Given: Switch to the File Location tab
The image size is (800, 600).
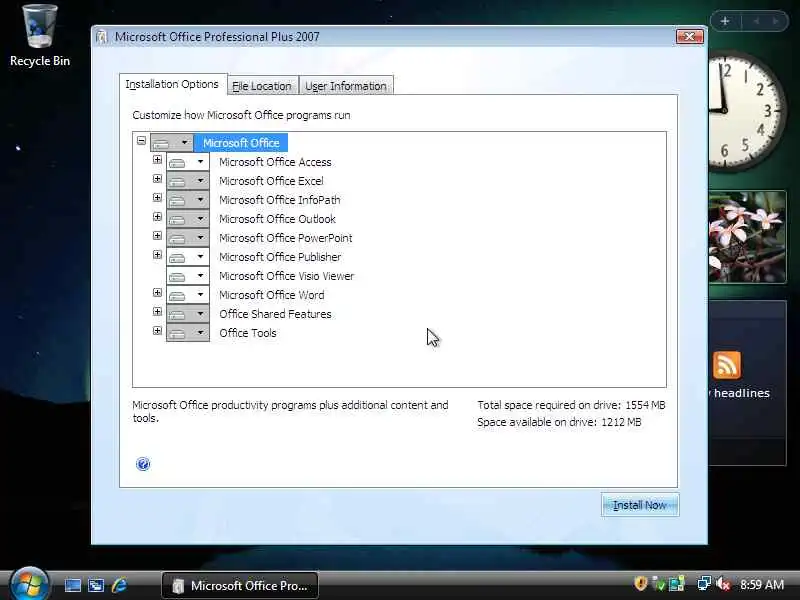Looking at the screenshot, I should [x=262, y=86].
